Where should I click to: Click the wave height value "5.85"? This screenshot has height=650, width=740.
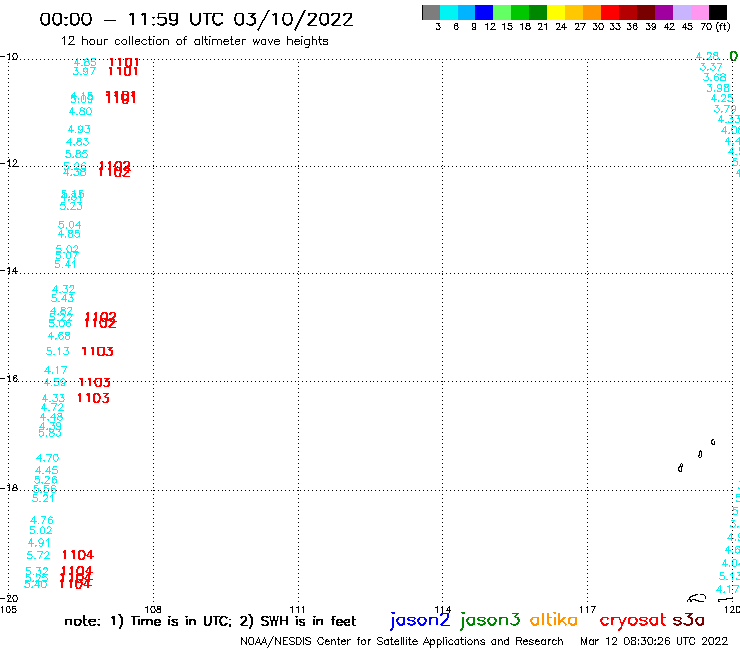(76, 154)
